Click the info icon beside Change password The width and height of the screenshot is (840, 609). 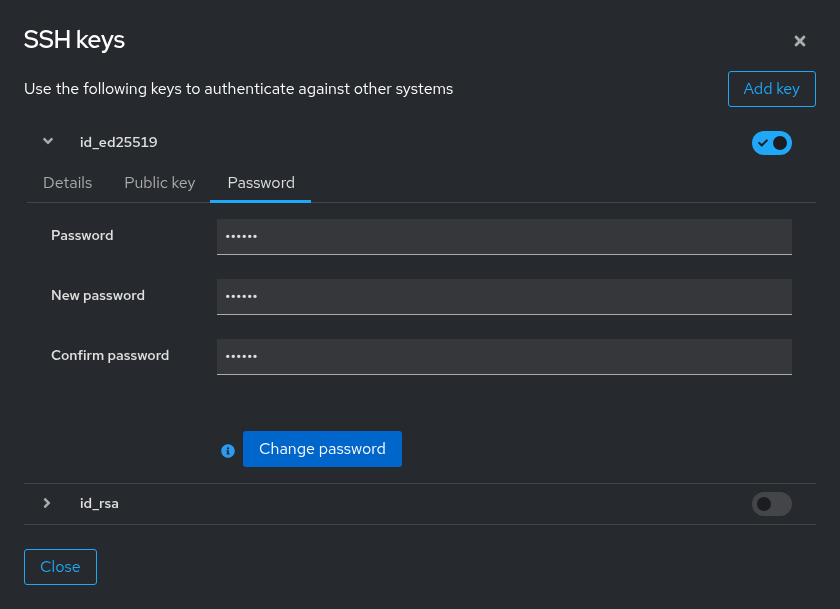(x=228, y=451)
